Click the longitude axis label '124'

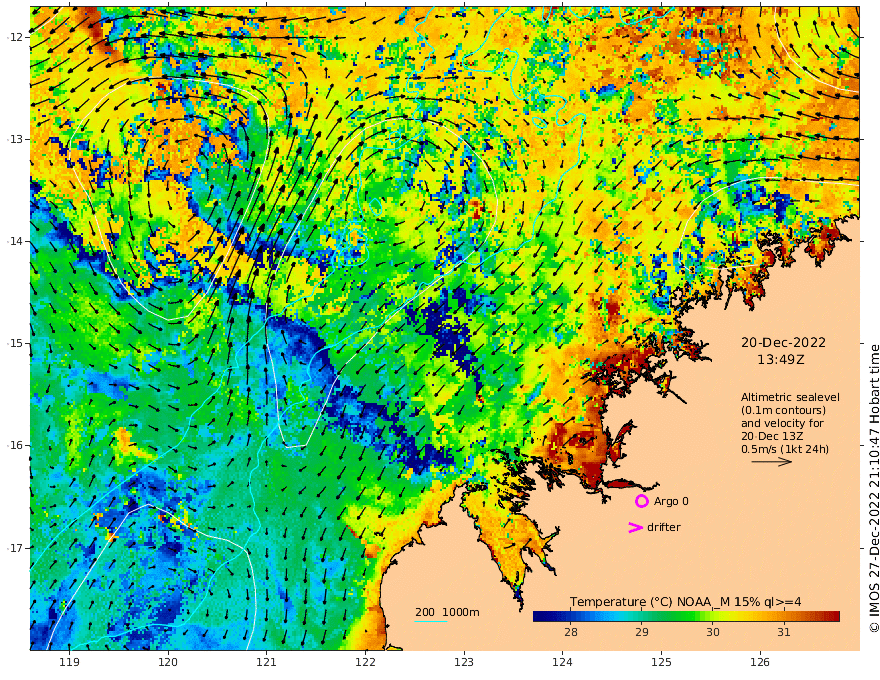pyautogui.click(x=563, y=663)
